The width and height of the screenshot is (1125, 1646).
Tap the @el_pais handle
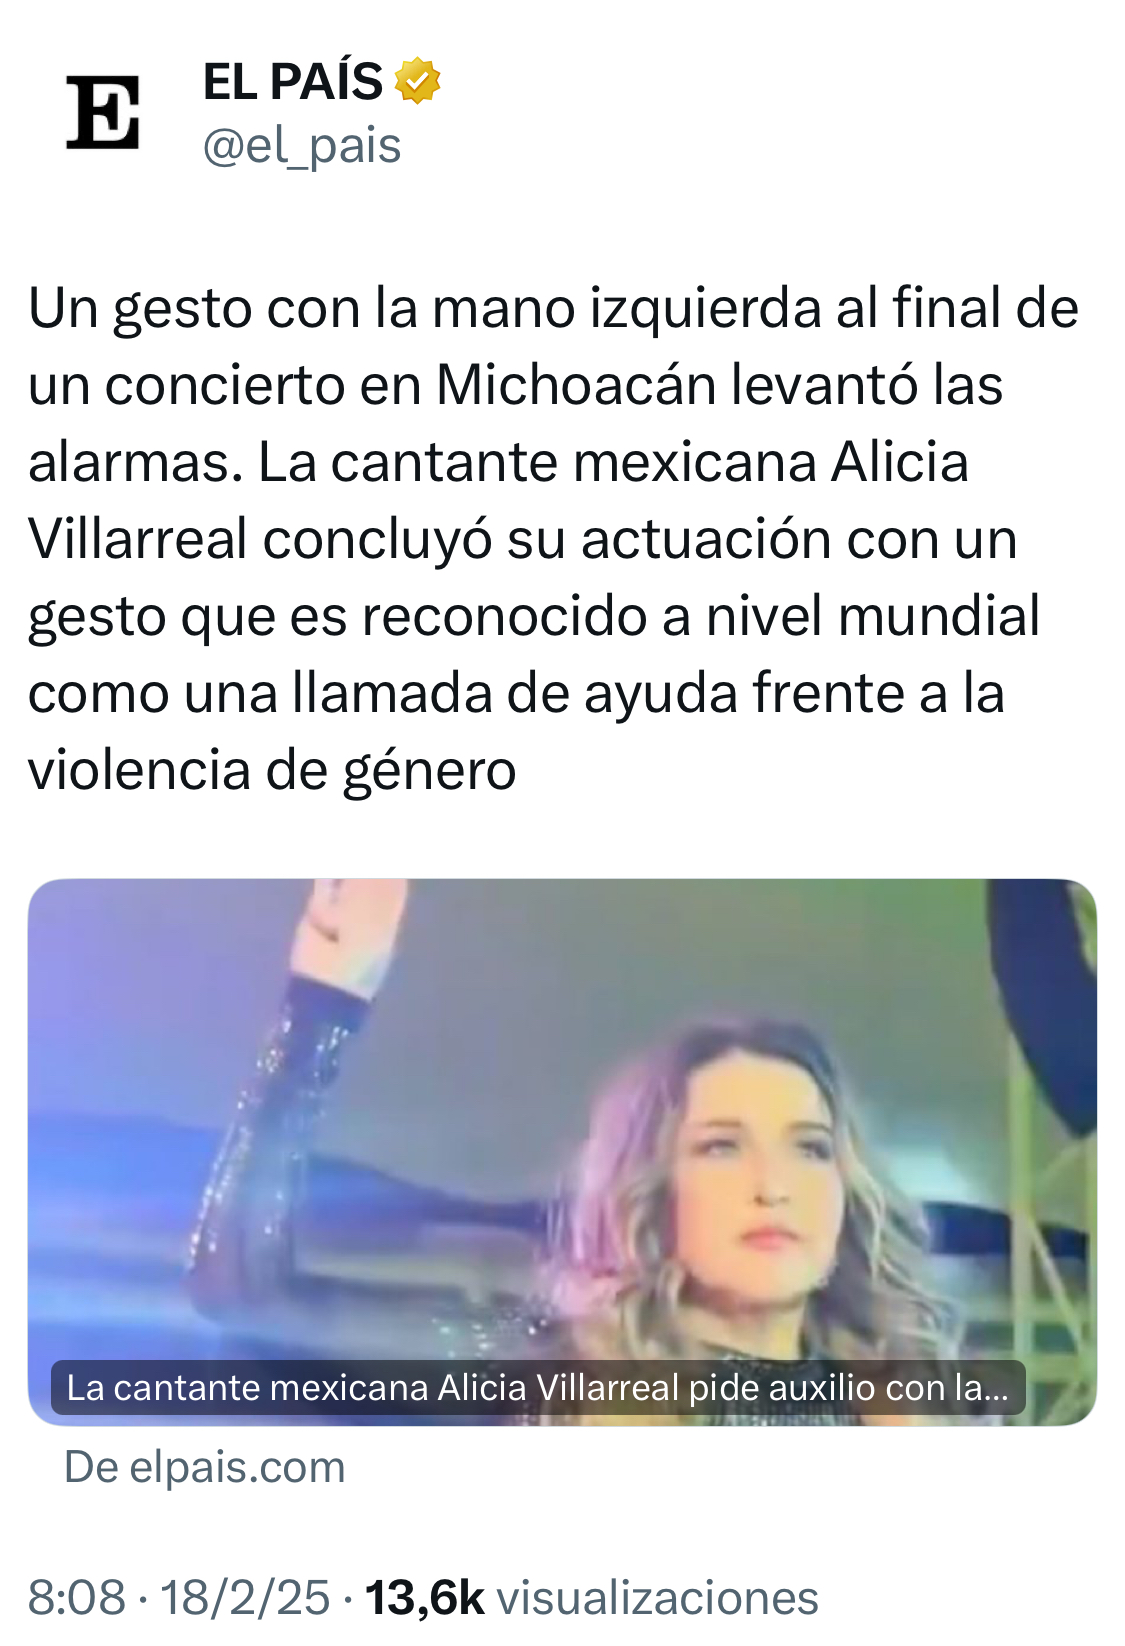302,145
